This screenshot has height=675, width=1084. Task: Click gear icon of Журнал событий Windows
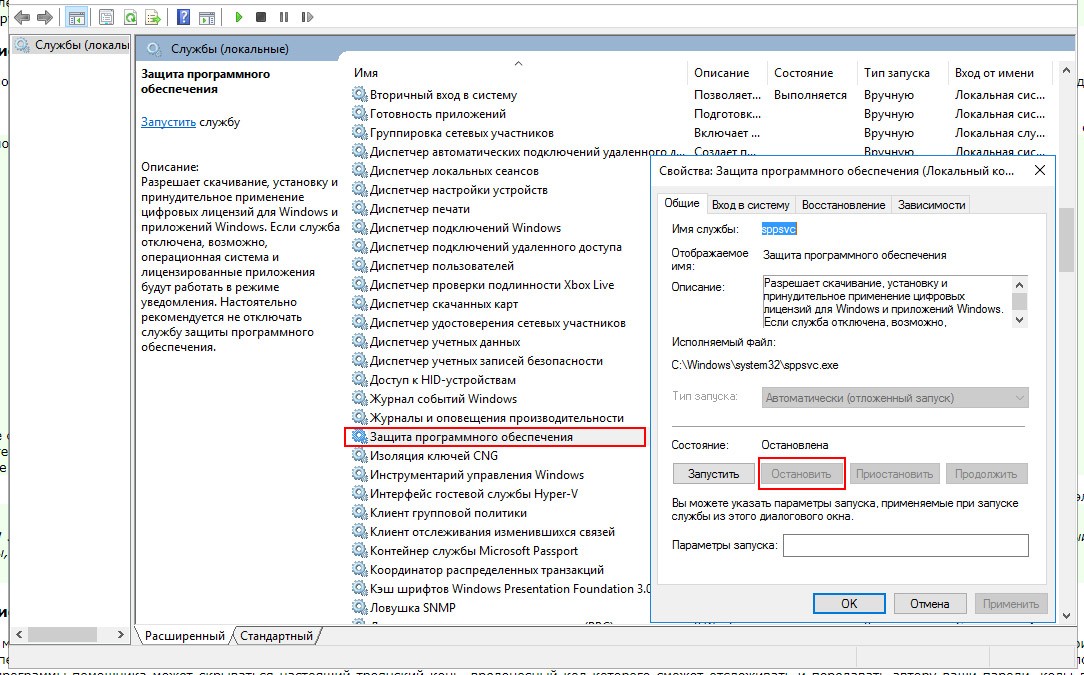click(359, 398)
